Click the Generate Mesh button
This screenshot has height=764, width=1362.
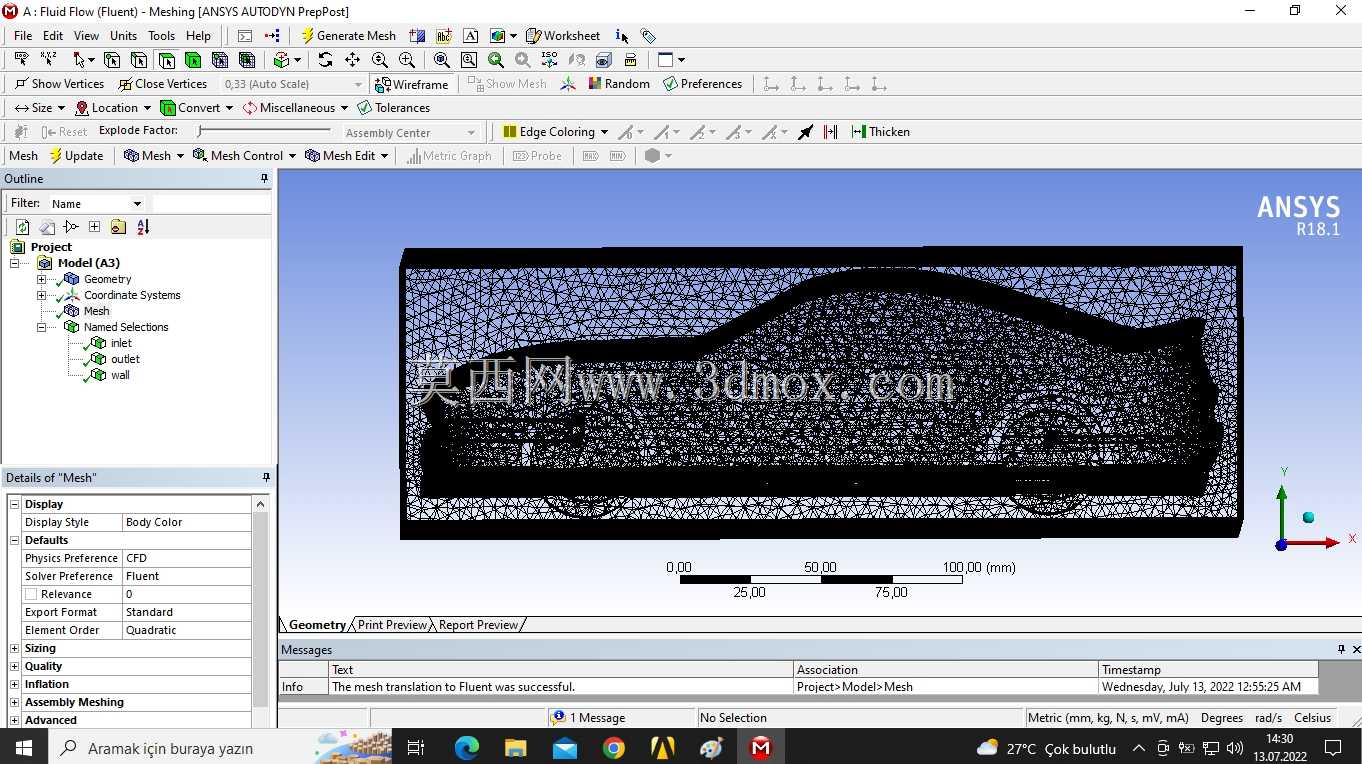(348, 35)
